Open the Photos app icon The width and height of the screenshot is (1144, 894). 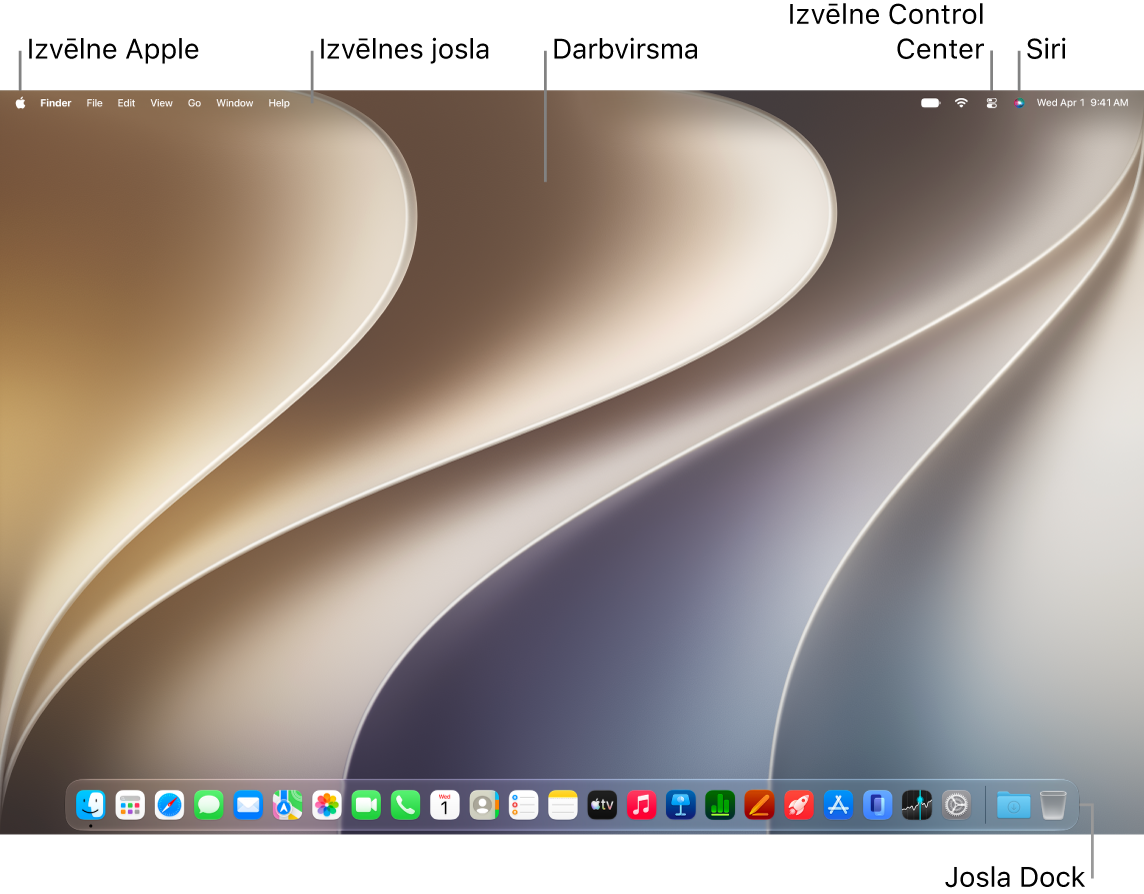pyautogui.click(x=327, y=805)
